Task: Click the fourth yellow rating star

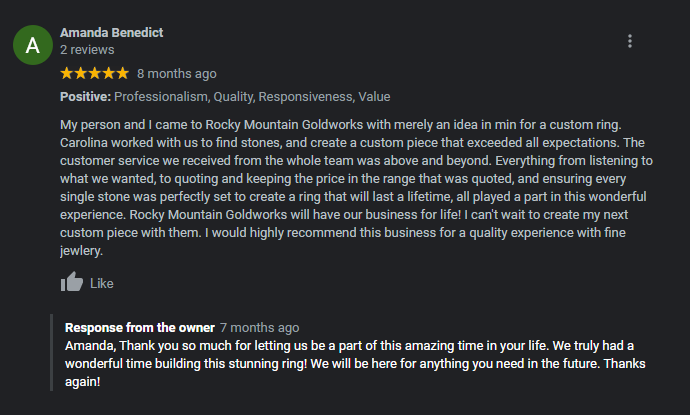Action: pyautogui.click(x=109, y=73)
